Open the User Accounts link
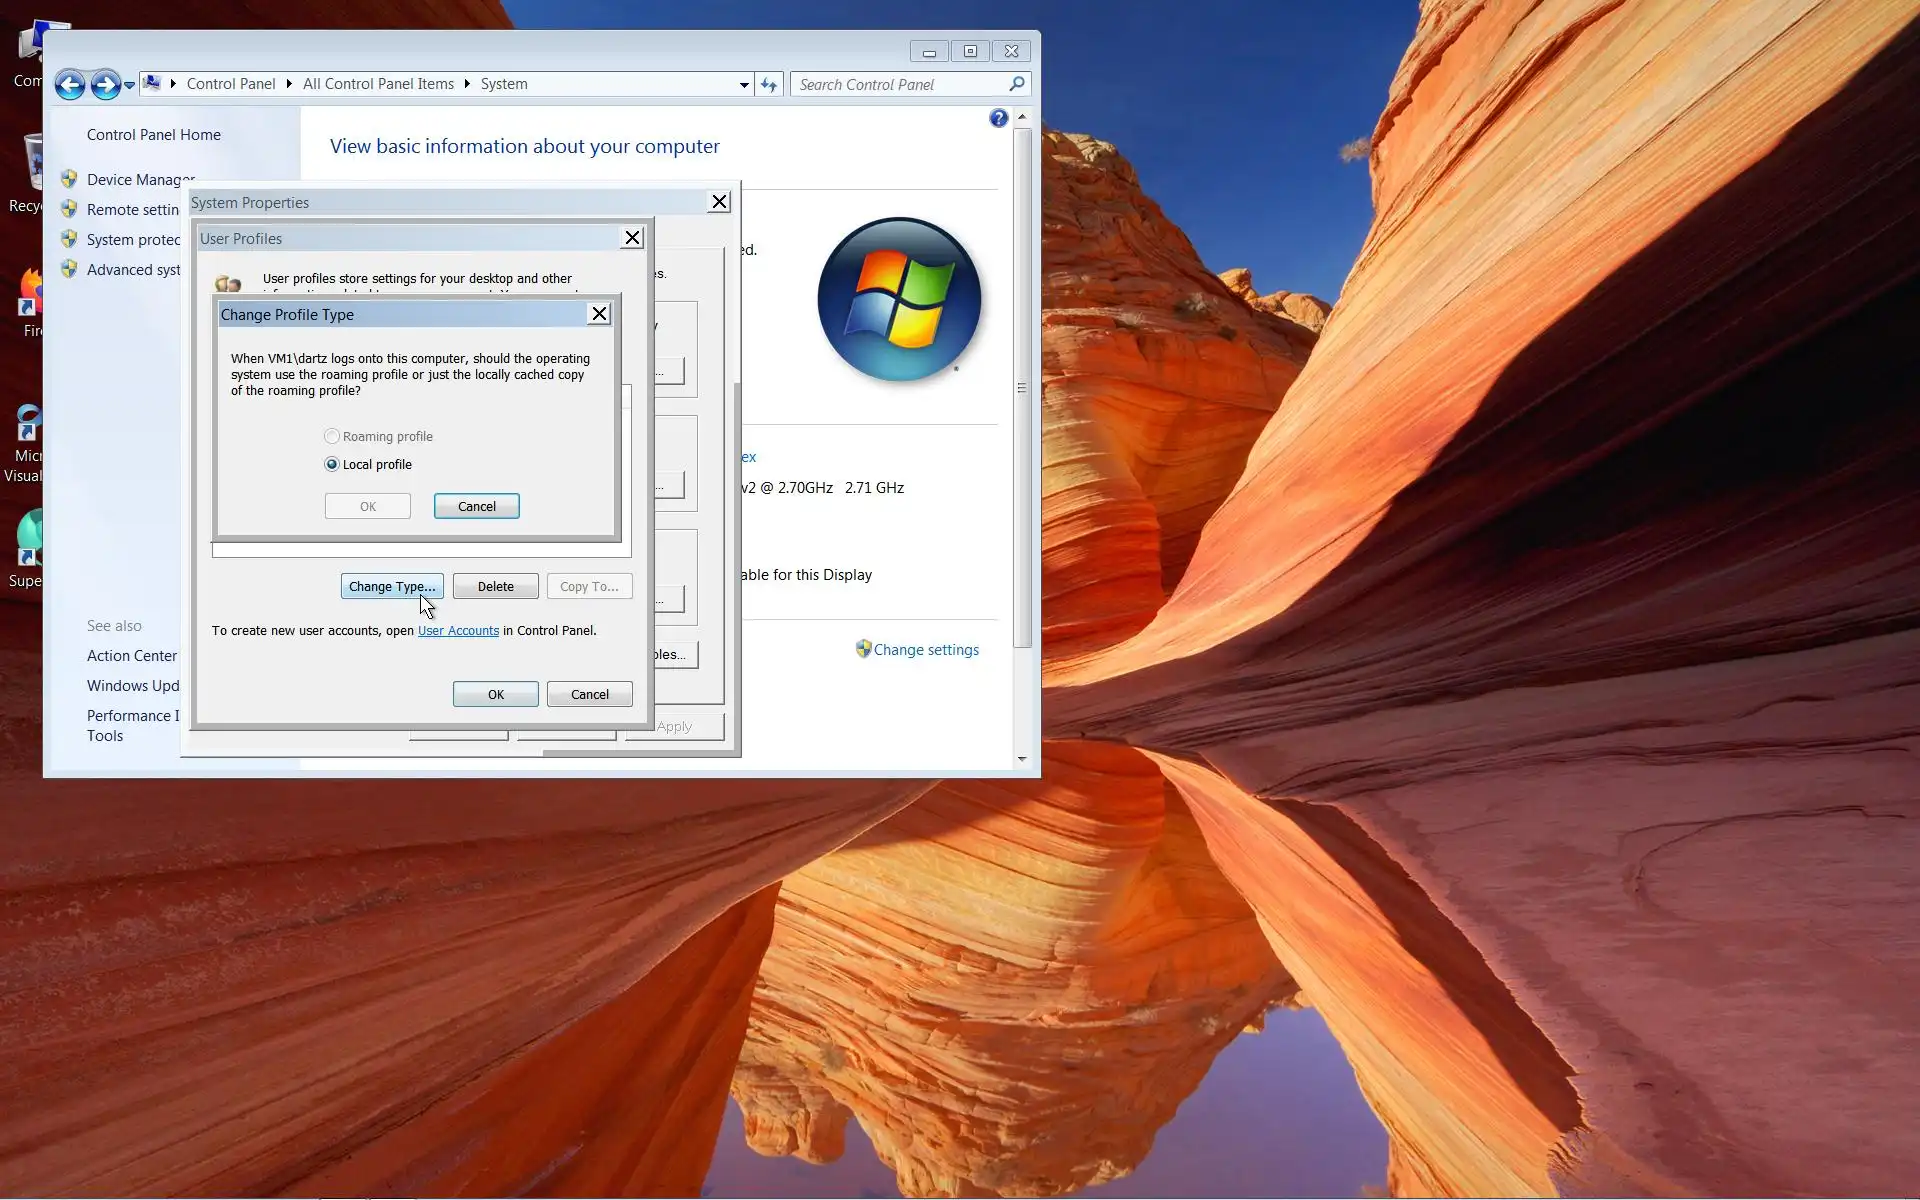Image resolution: width=1920 pixels, height=1200 pixels. [x=458, y=631]
